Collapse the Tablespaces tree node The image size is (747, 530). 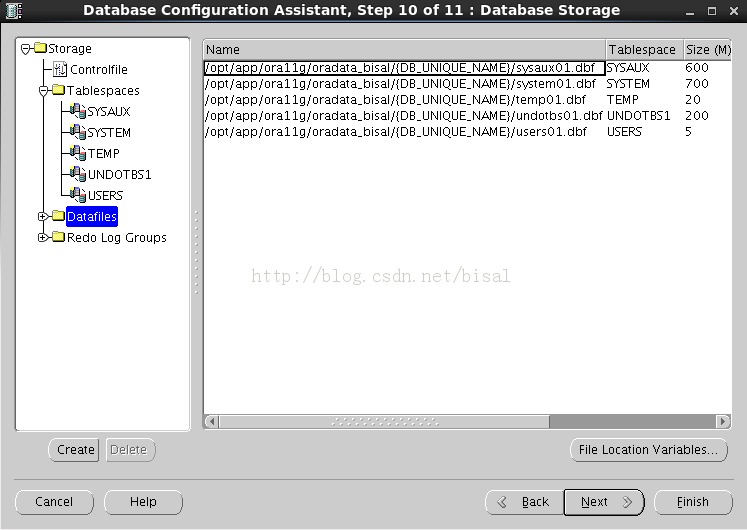[x=43, y=90]
